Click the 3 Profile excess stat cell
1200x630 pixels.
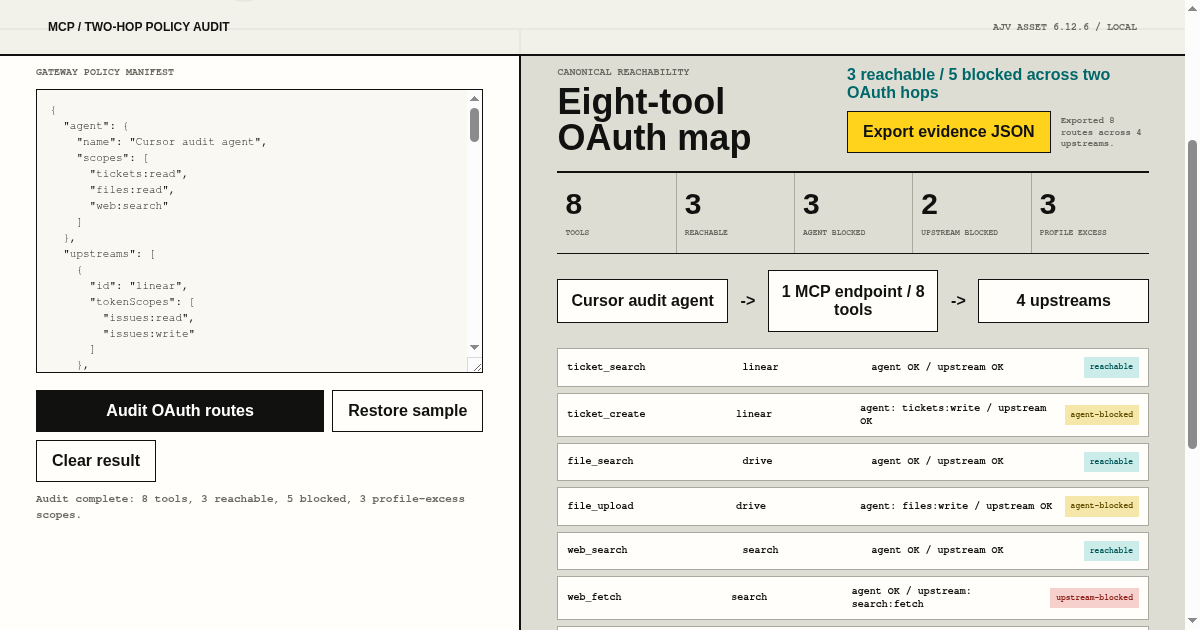pos(1090,213)
